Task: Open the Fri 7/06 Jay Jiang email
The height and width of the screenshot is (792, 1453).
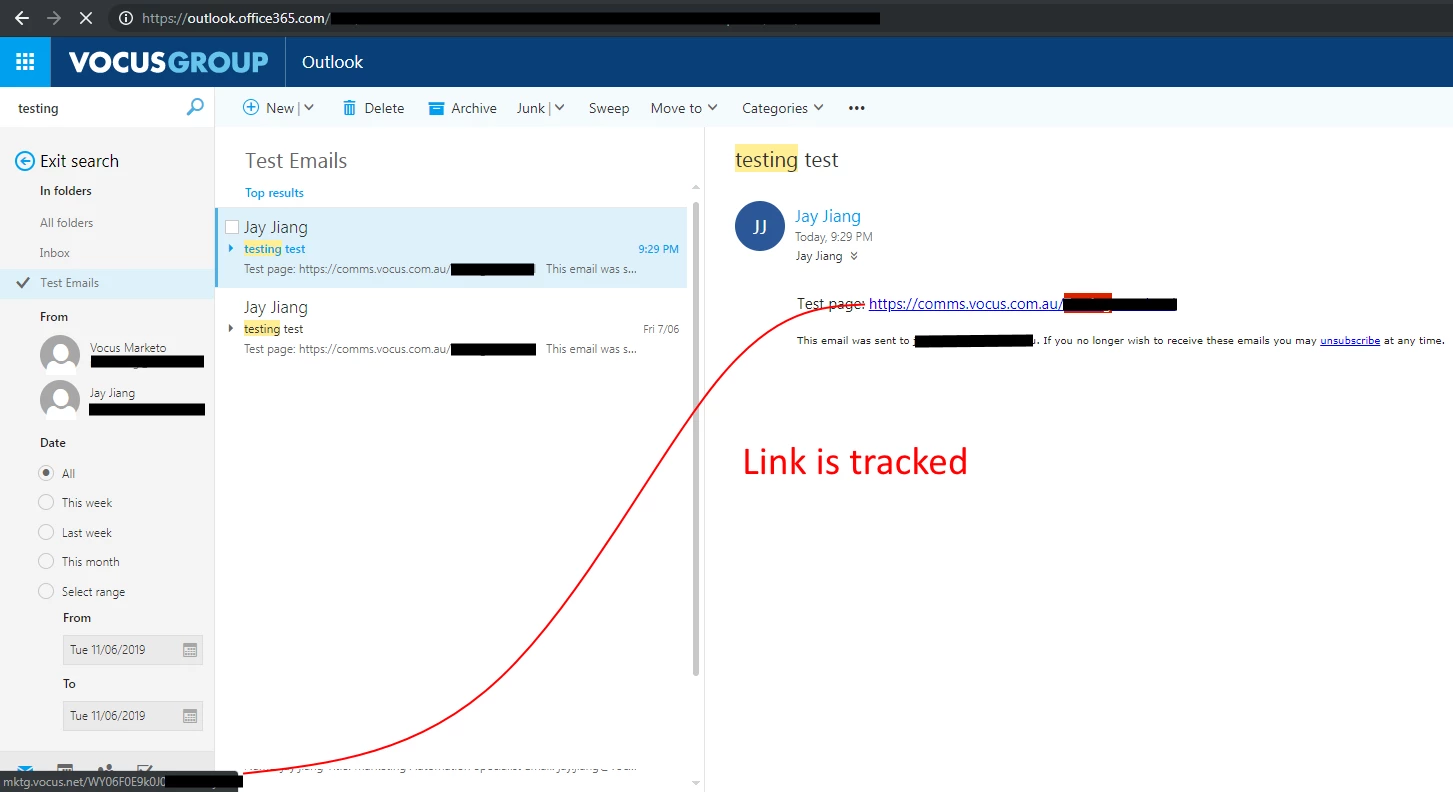Action: pyautogui.click(x=451, y=328)
